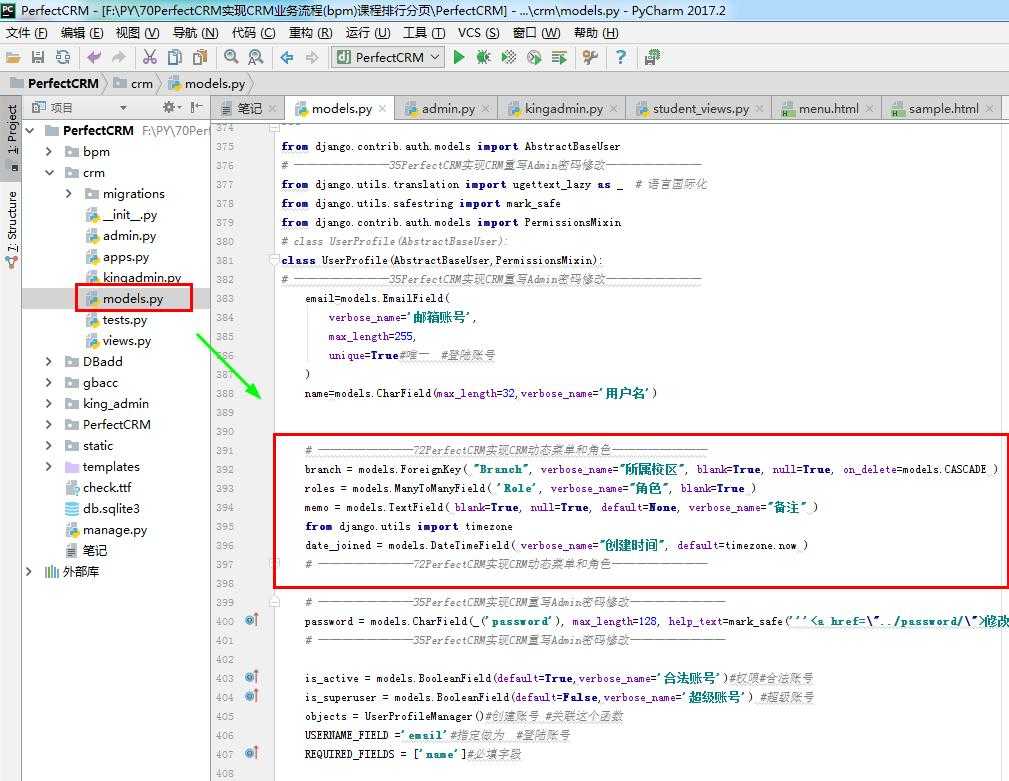The width and height of the screenshot is (1009, 781).
Task: Close the admin.py editor tab
Action: click(485, 109)
